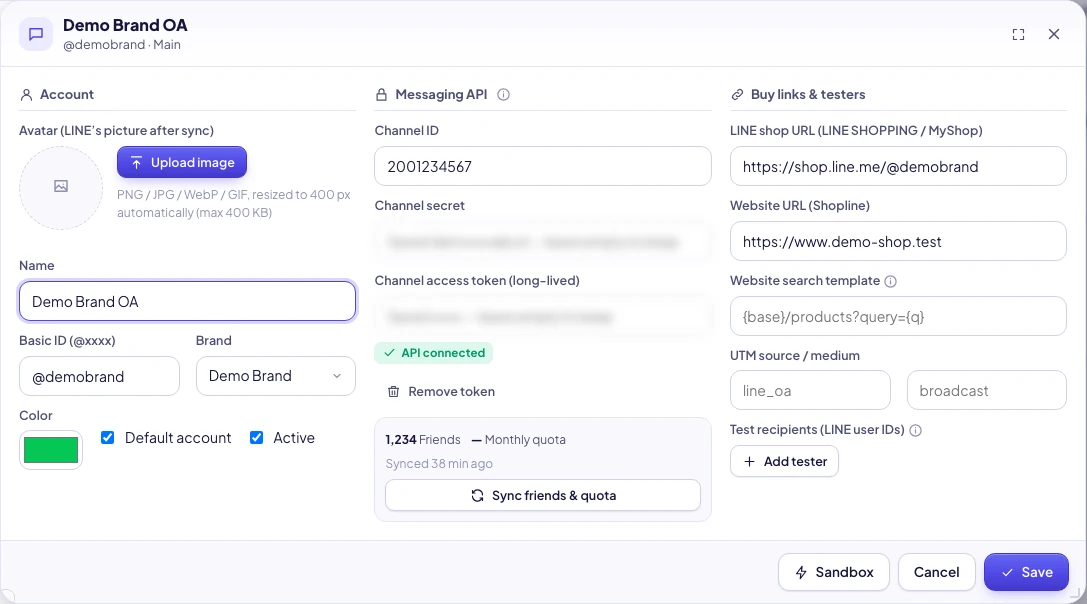Click the Sync friends & quota button
The width and height of the screenshot is (1087, 604).
click(543, 495)
